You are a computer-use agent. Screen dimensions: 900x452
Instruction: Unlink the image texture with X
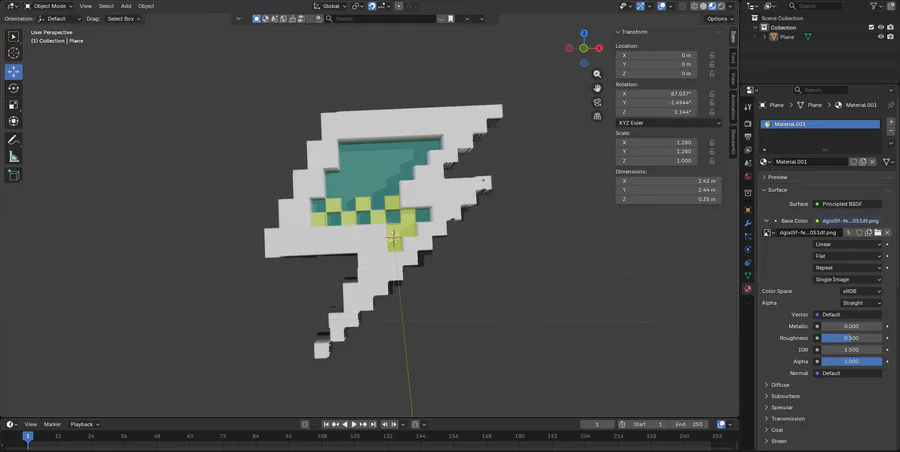pos(887,233)
